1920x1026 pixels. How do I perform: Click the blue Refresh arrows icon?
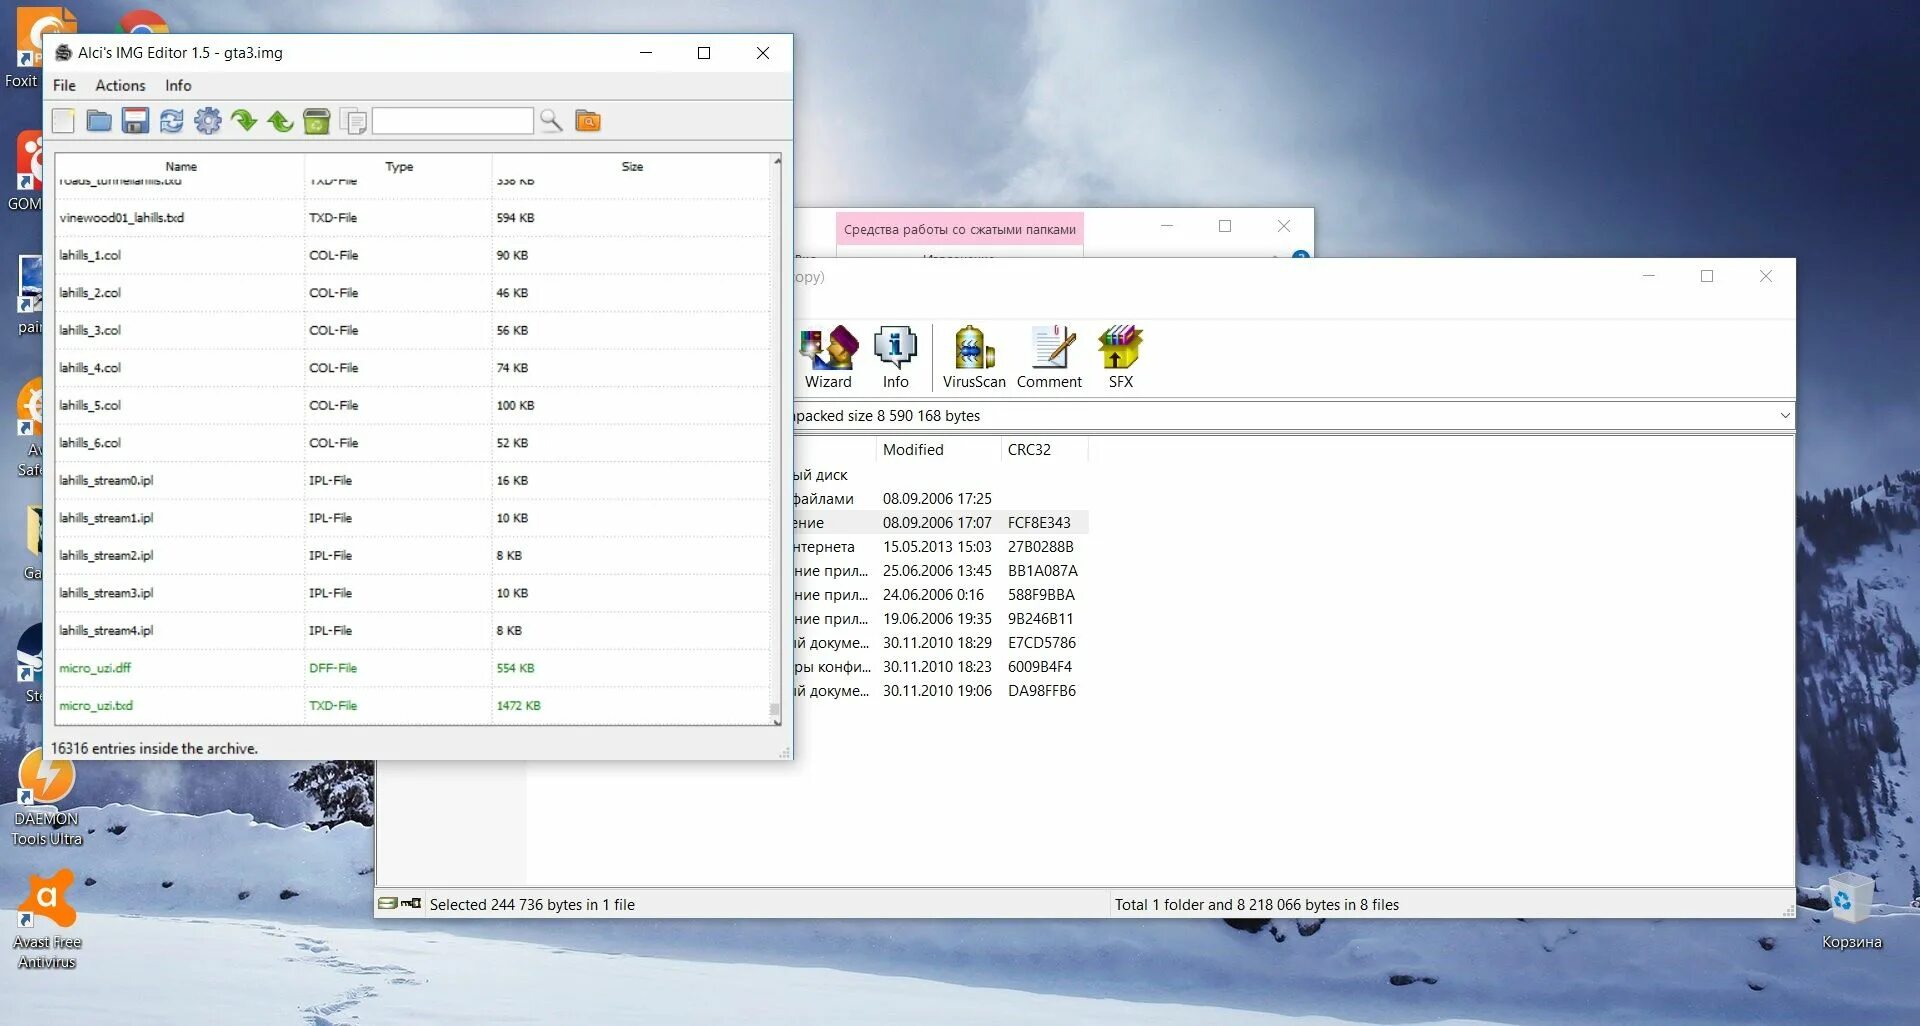coord(172,121)
